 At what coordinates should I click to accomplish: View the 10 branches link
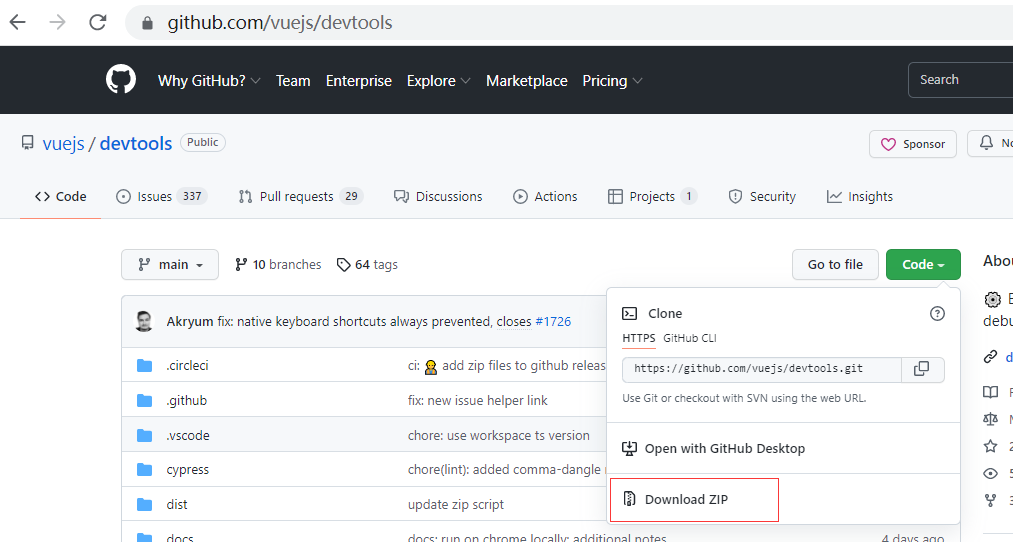(278, 265)
